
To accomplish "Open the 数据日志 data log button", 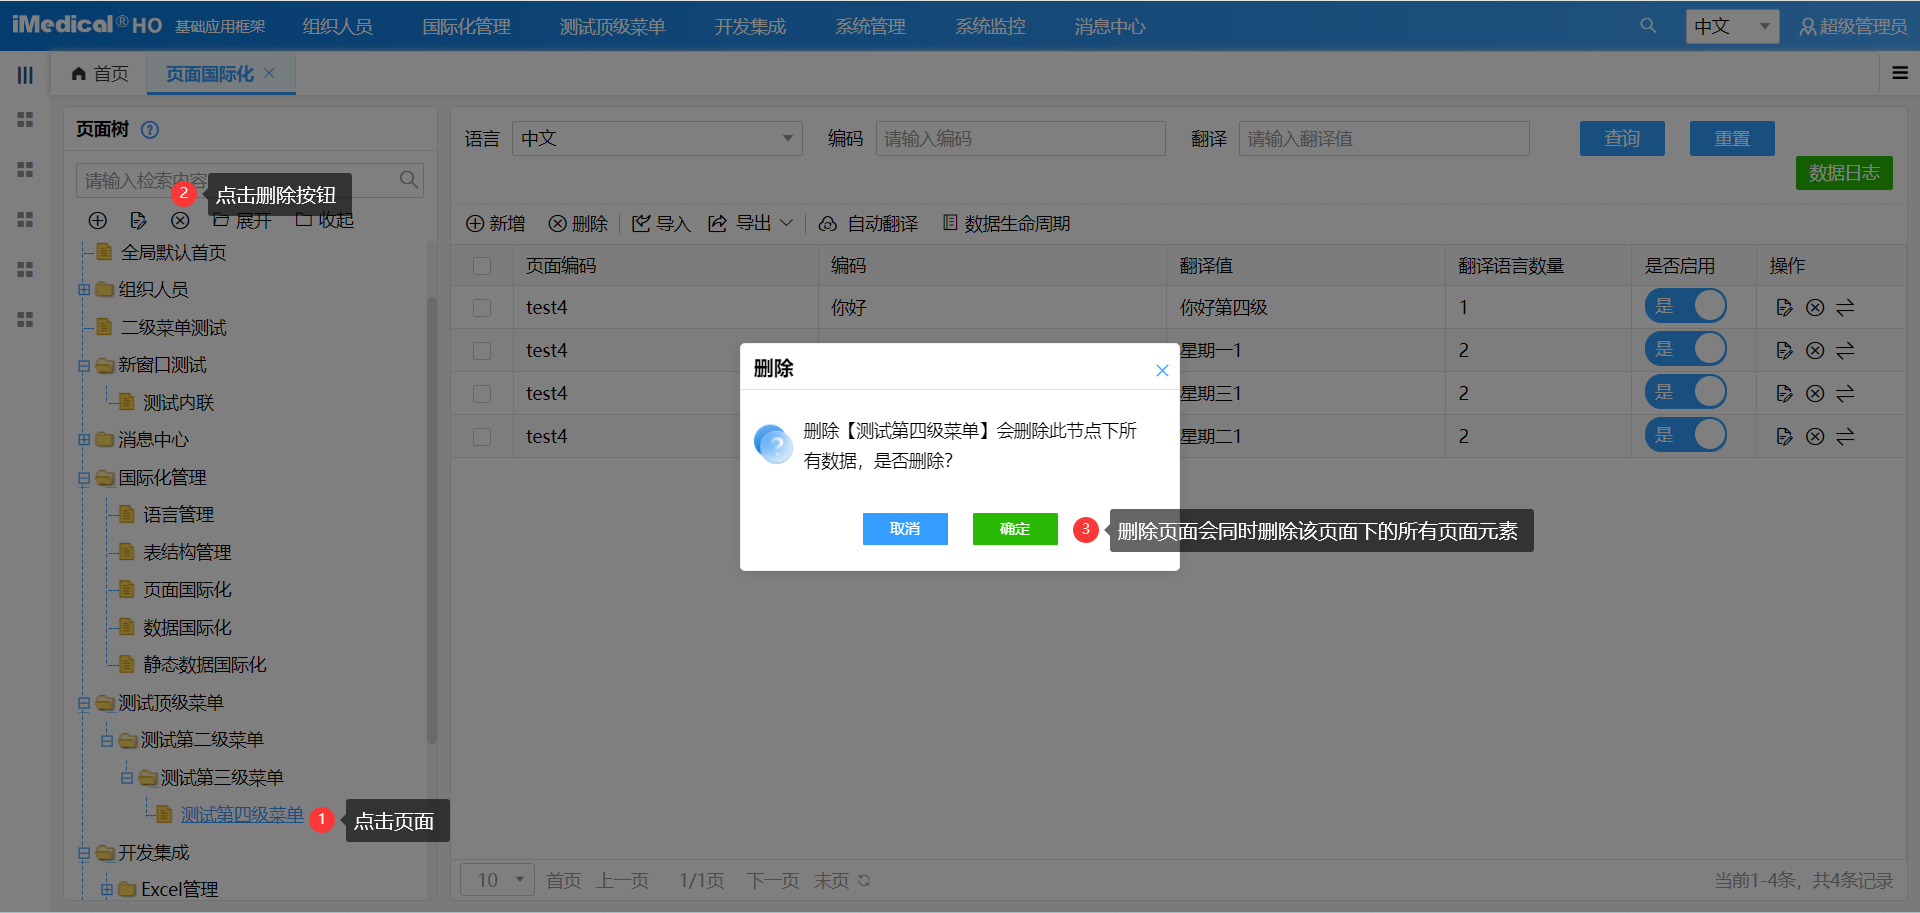I will click(1844, 173).
